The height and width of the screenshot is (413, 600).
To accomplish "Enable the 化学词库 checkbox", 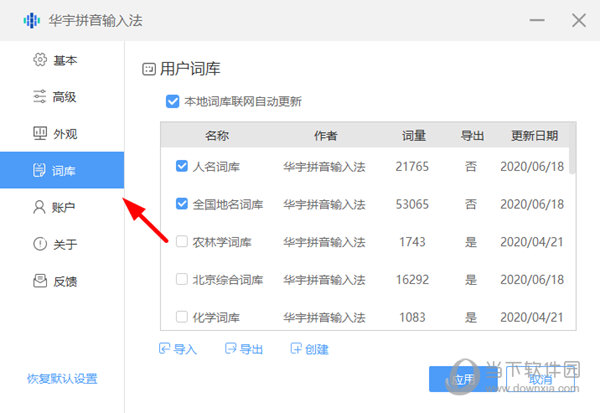I will point(182,317).
